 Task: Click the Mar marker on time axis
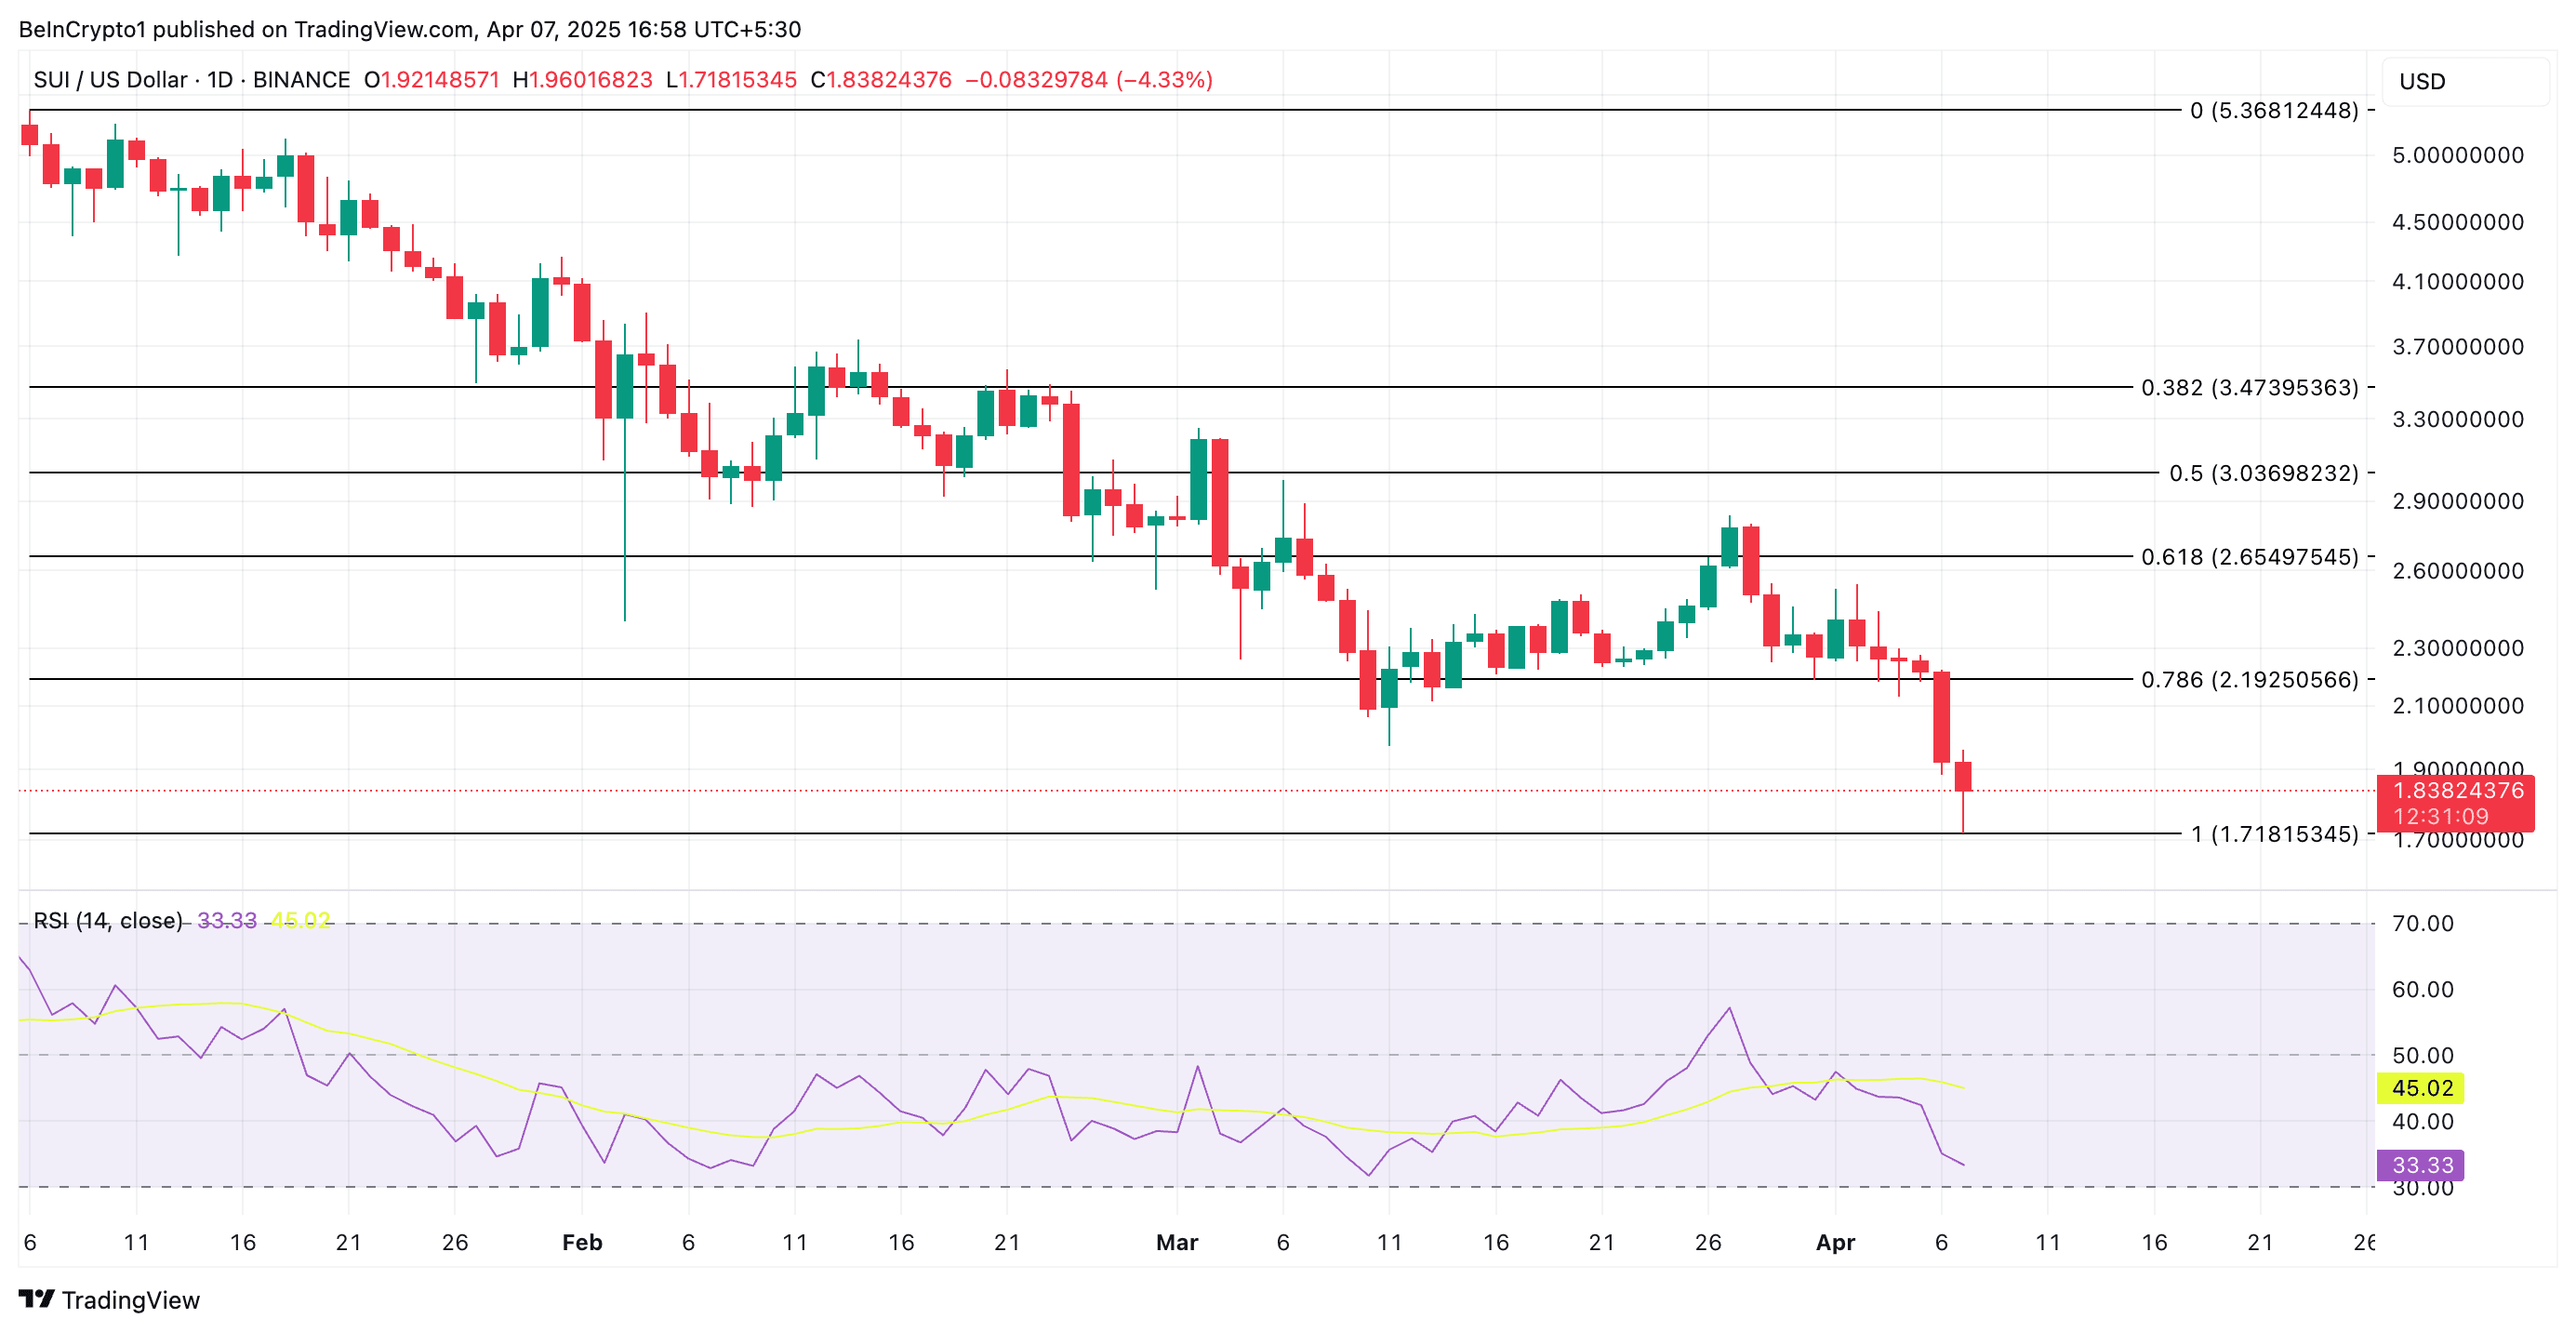(1177, 1242)
